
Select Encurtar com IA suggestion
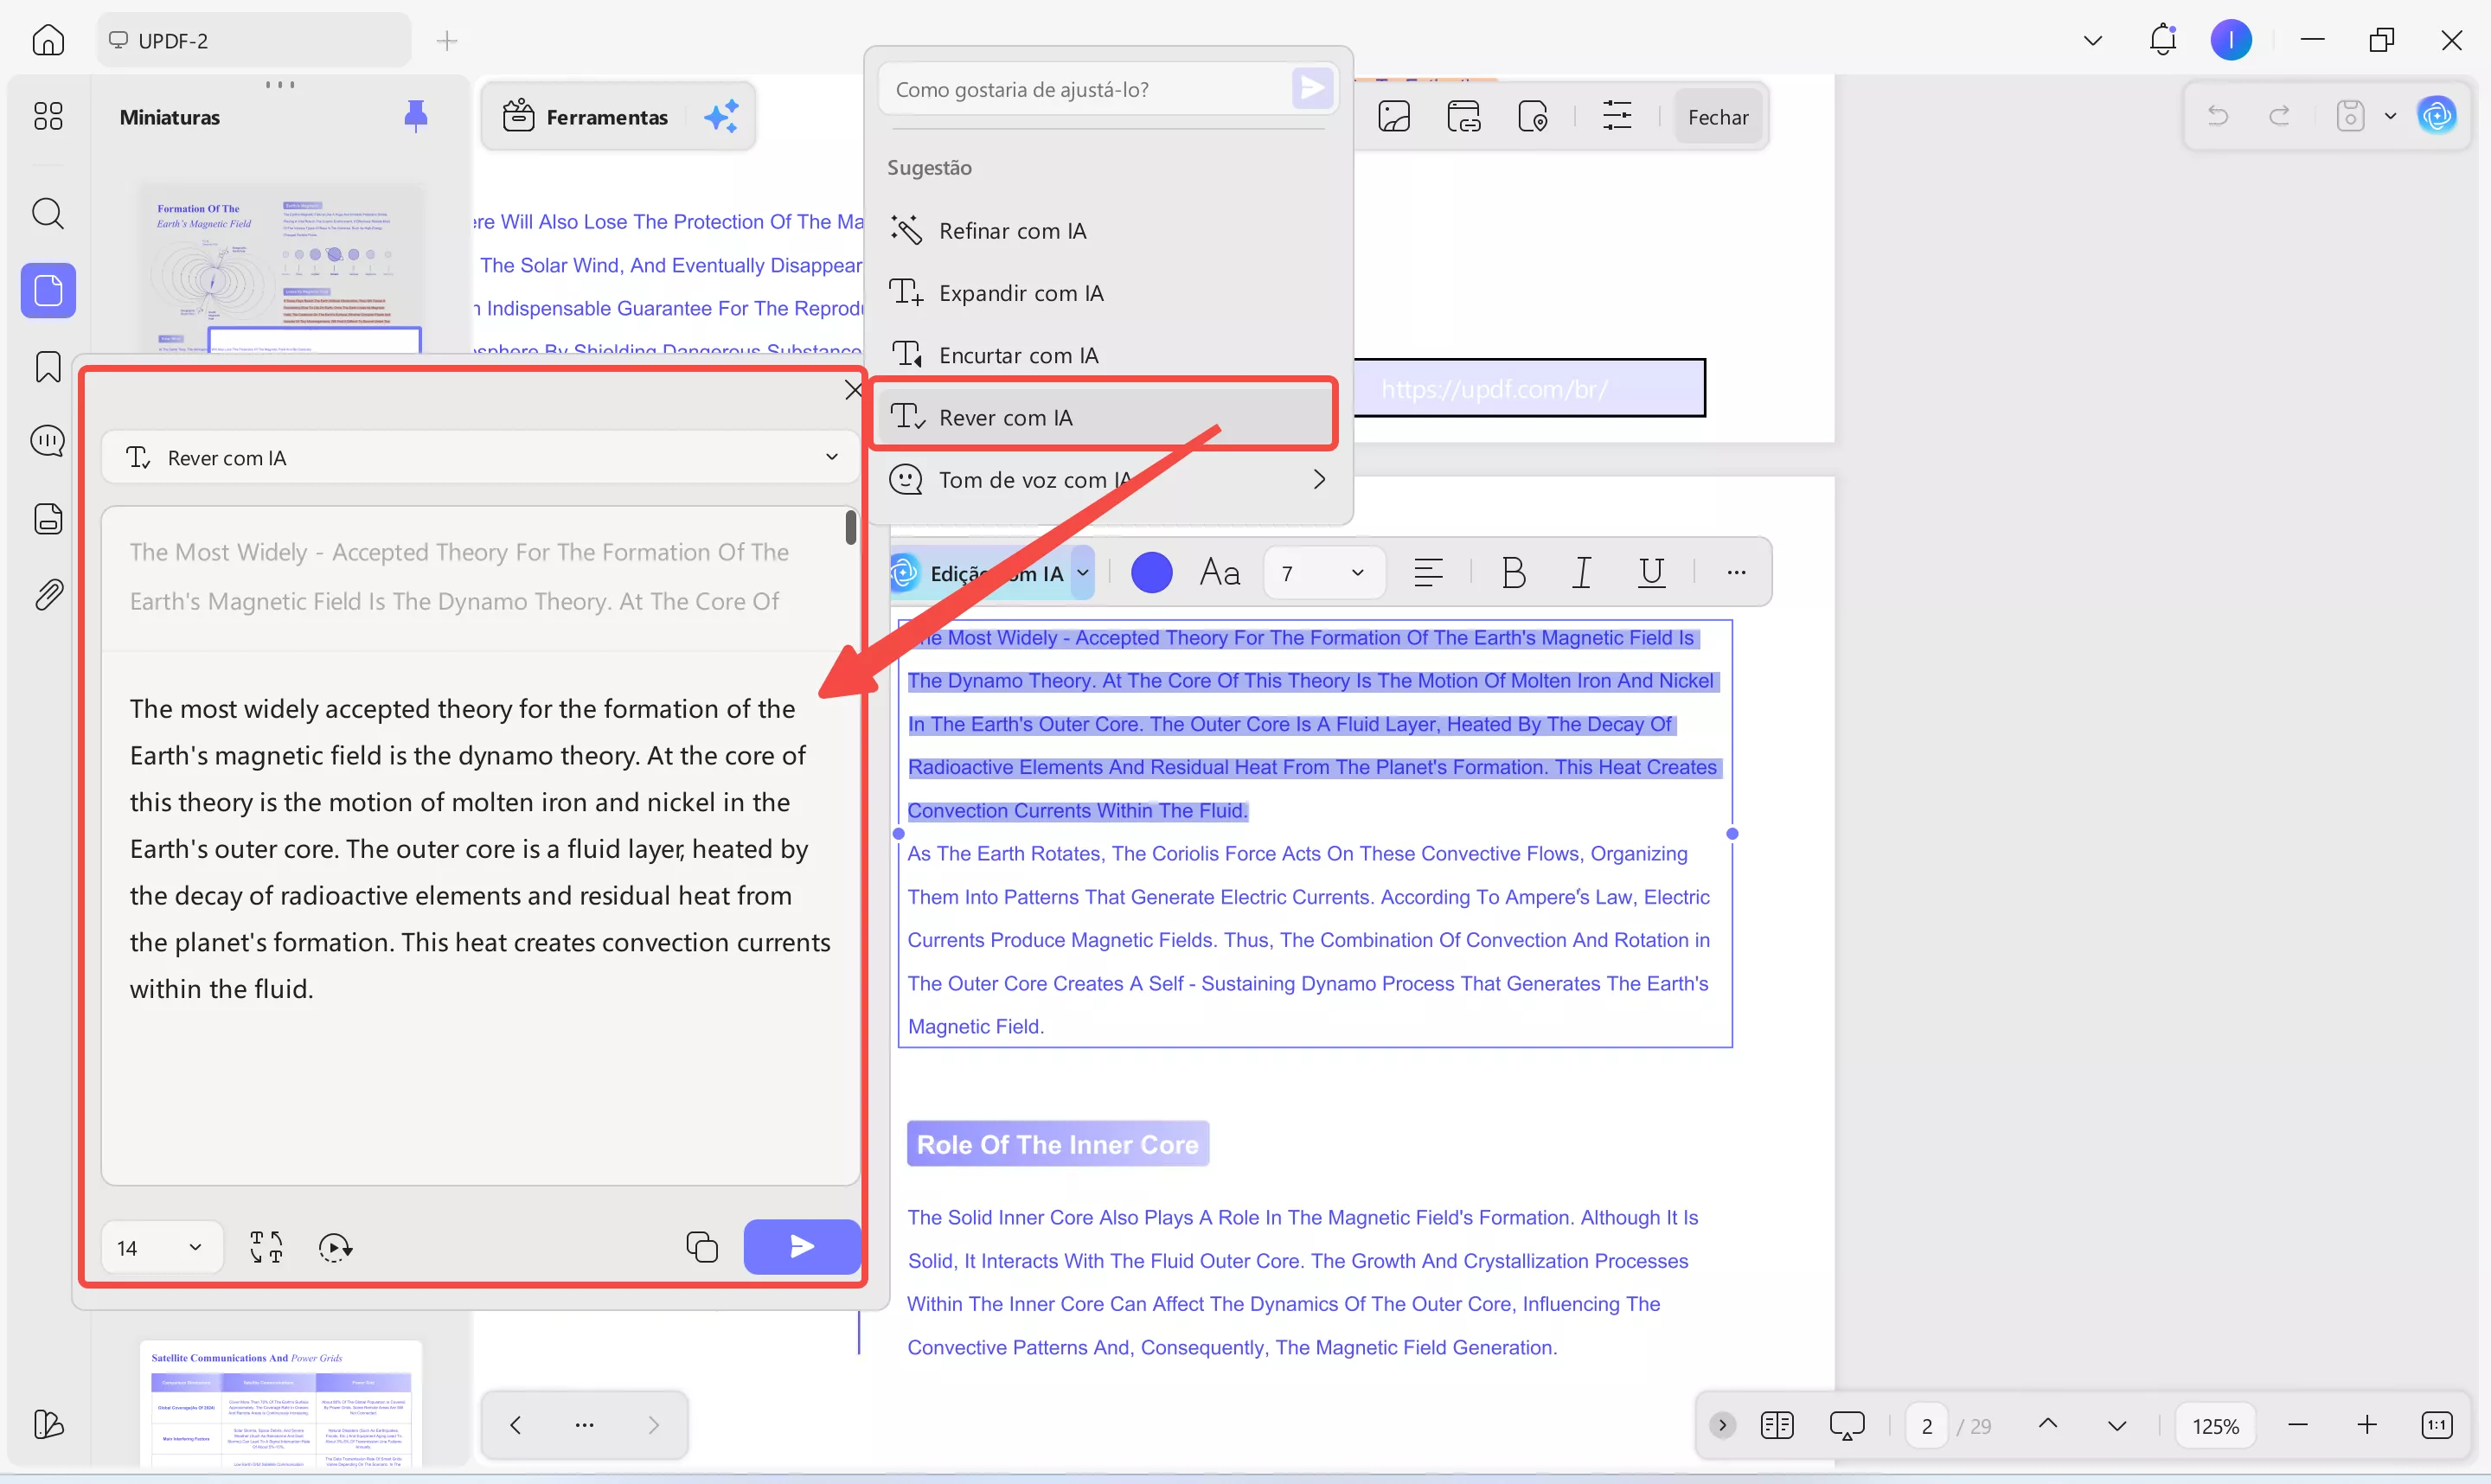pyautogui.click(x=1018, y=355)
